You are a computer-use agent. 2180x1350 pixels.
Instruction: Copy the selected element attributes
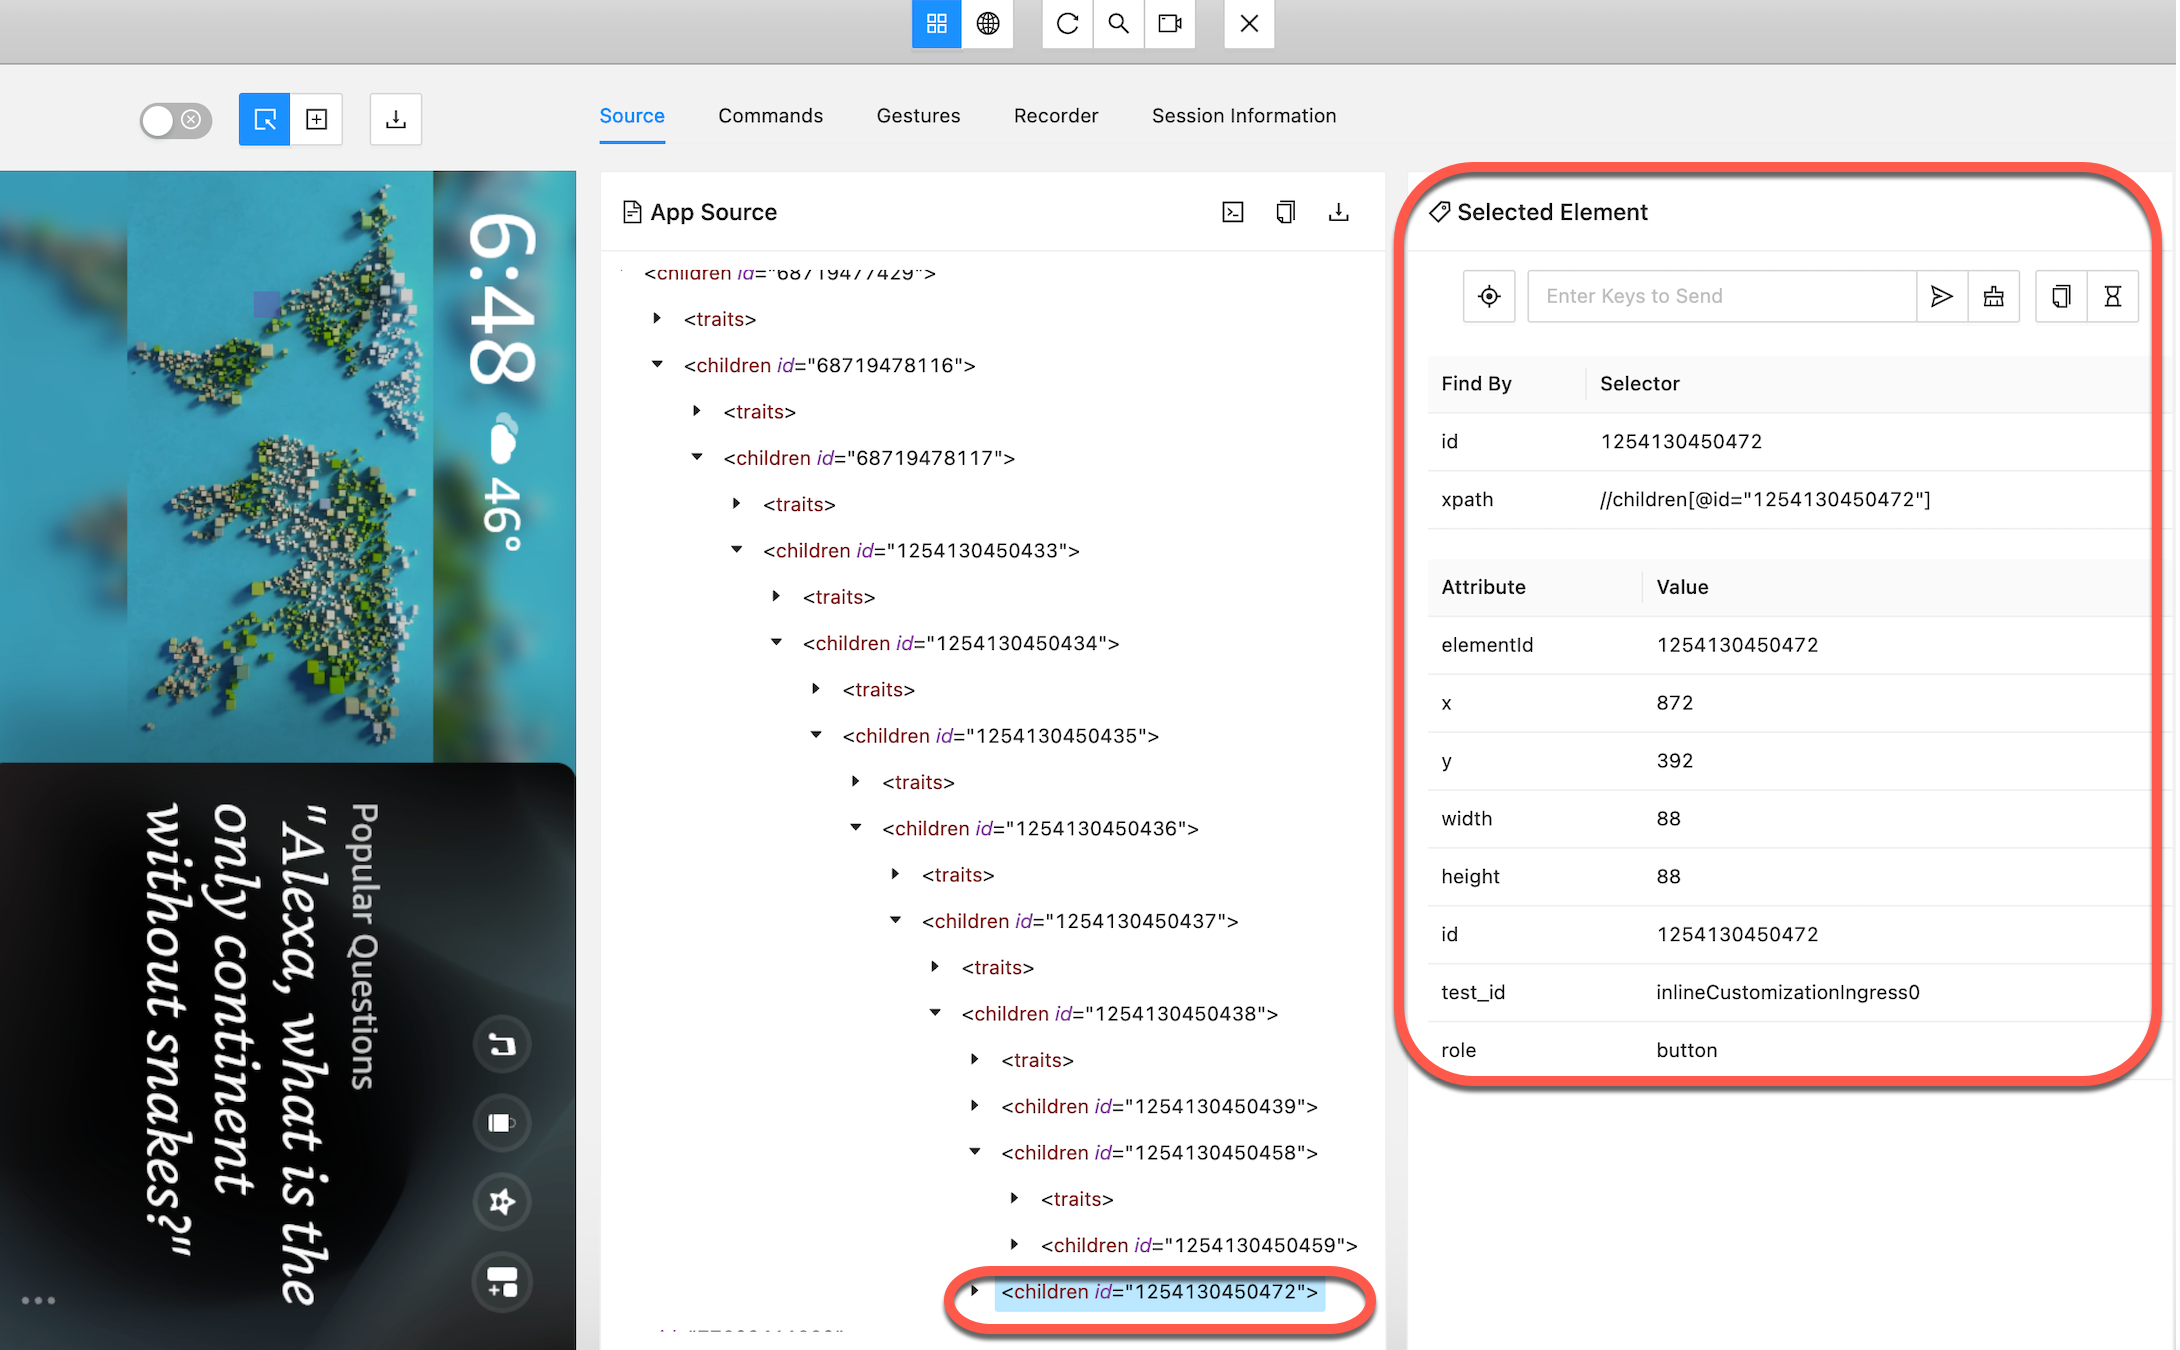point(2060,296)
